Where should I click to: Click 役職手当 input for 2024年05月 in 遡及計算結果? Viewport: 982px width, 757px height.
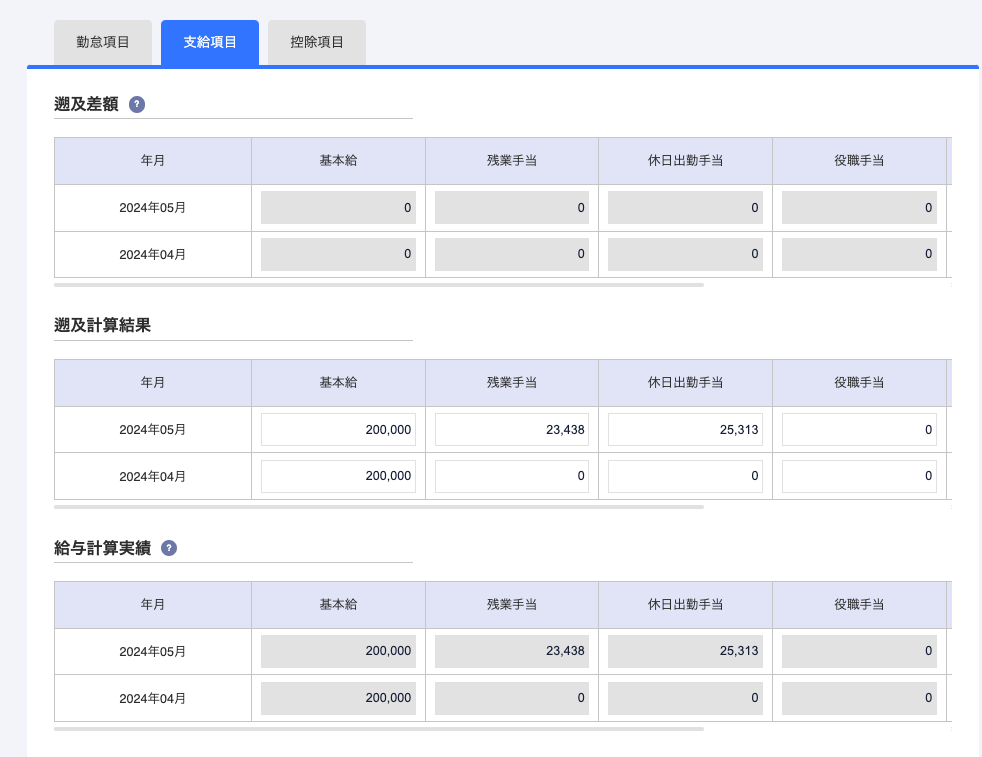859,430
